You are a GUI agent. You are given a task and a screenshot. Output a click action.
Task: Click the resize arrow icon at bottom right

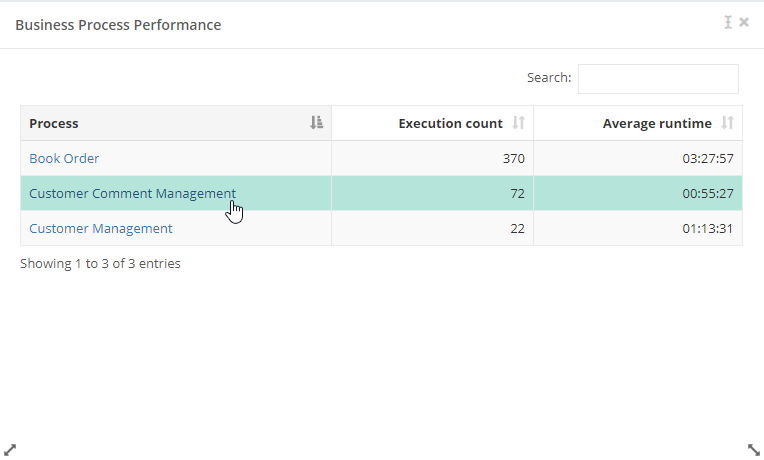[x=754, y=449]
